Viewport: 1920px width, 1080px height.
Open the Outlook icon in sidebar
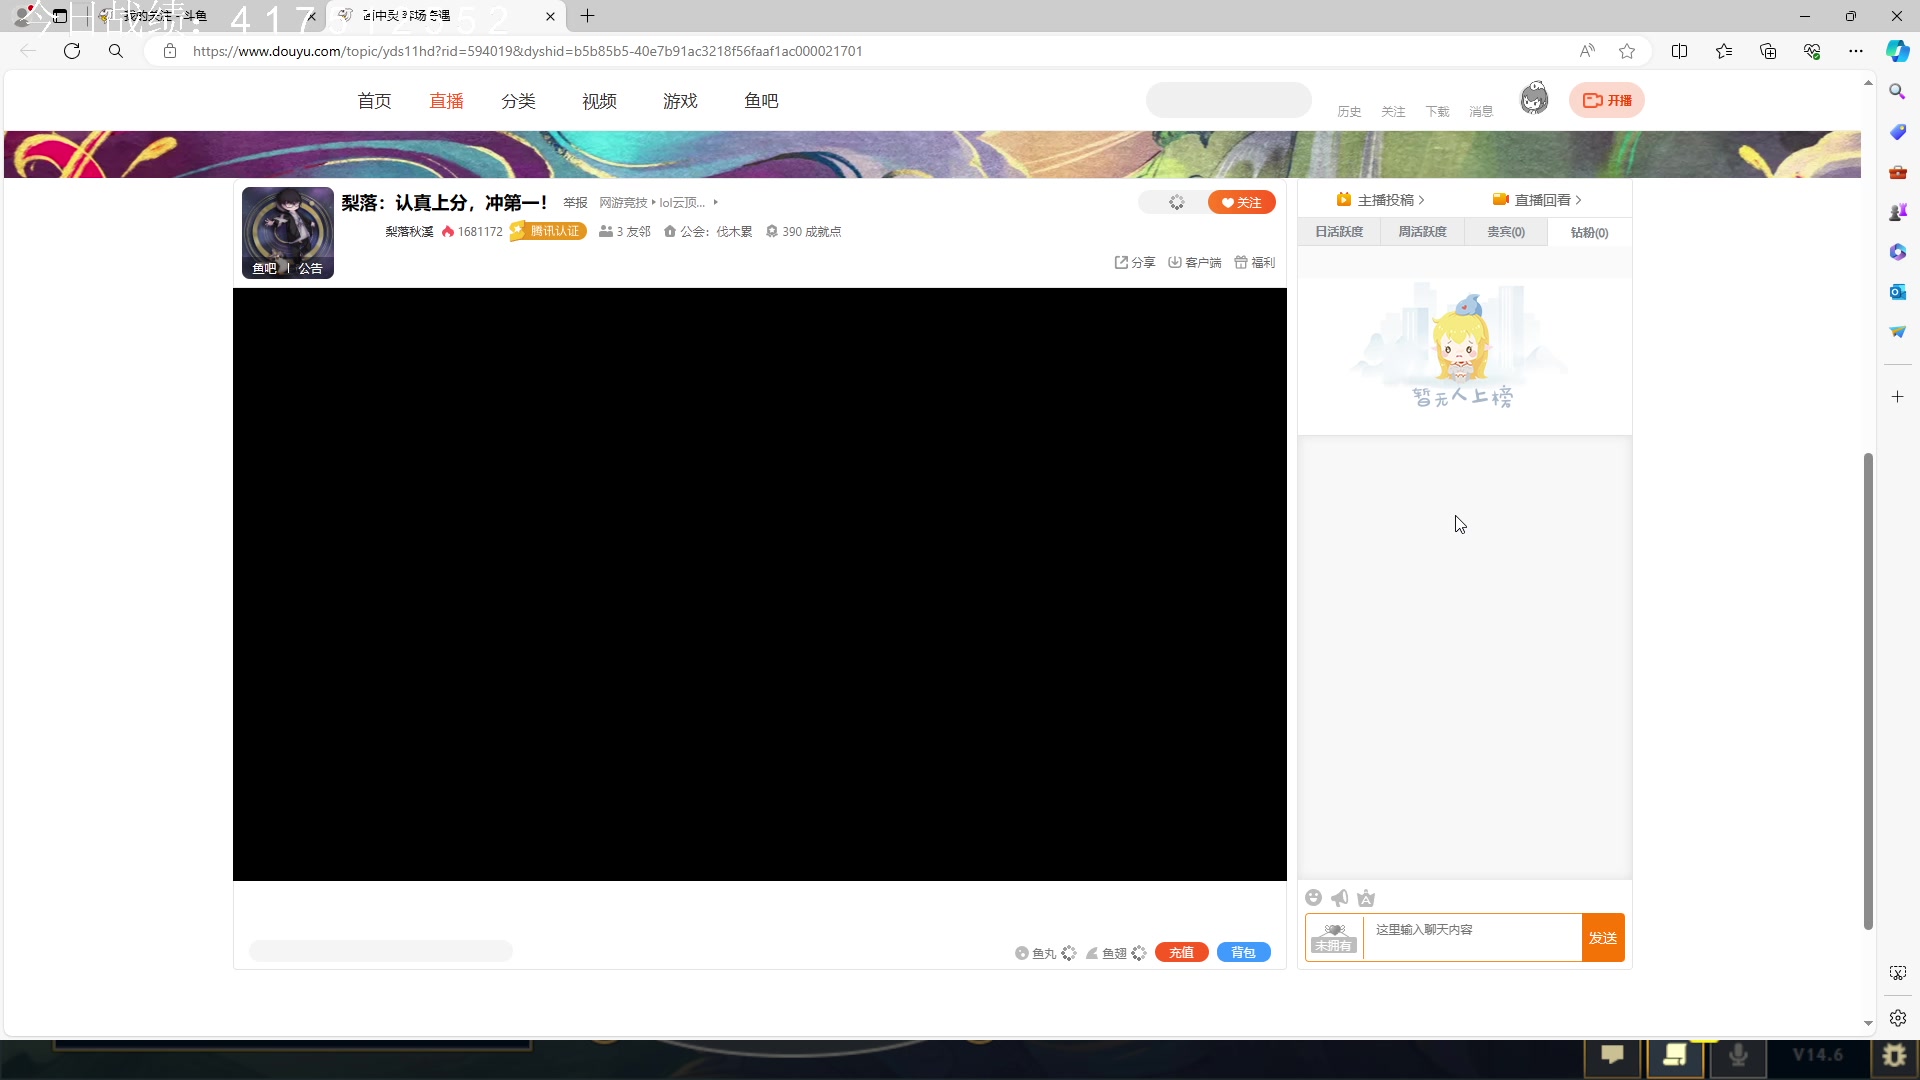coord(1897,292)
